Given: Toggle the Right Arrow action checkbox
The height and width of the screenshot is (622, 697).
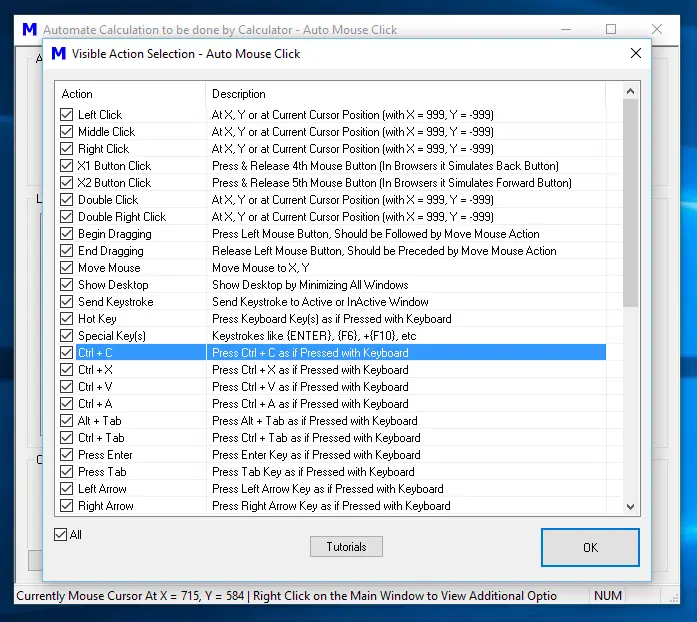Looking at the screenshot, I should (x=67, y=506).
